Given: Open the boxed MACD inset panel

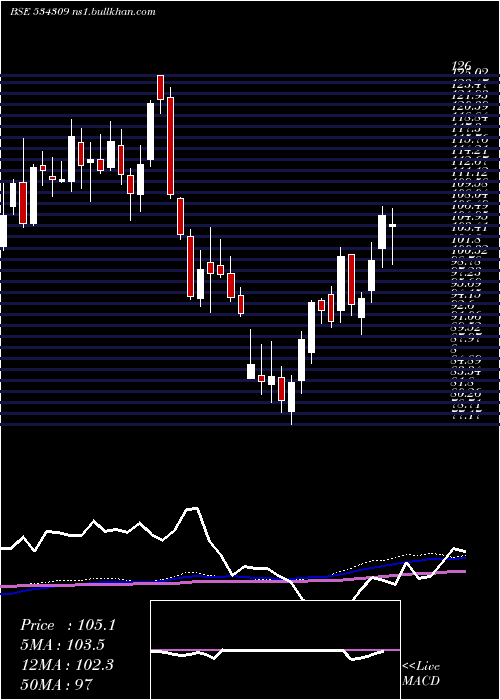Looking at the screenshot, I should [275, 650].
